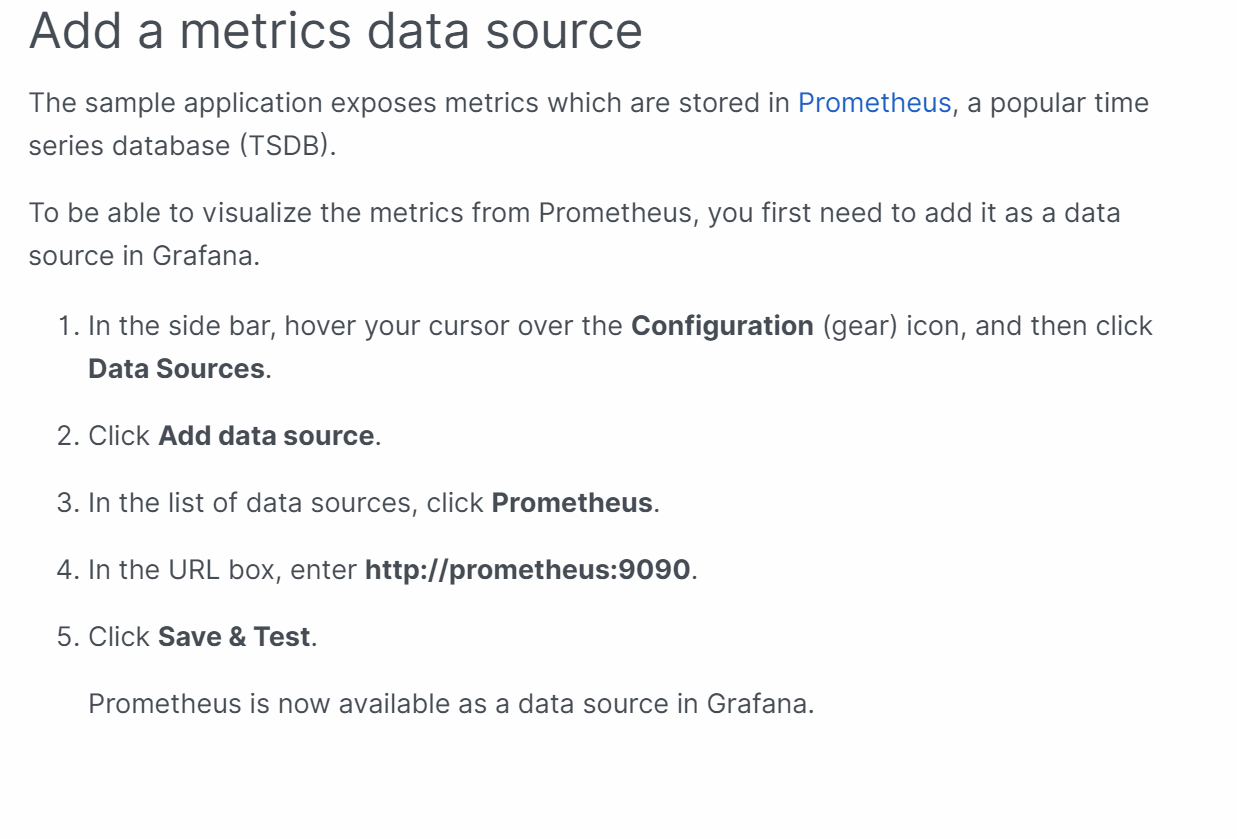The image size is (1237, 839).
Task: Click the phrase "source in Grafana."
Action: point(144,256)
